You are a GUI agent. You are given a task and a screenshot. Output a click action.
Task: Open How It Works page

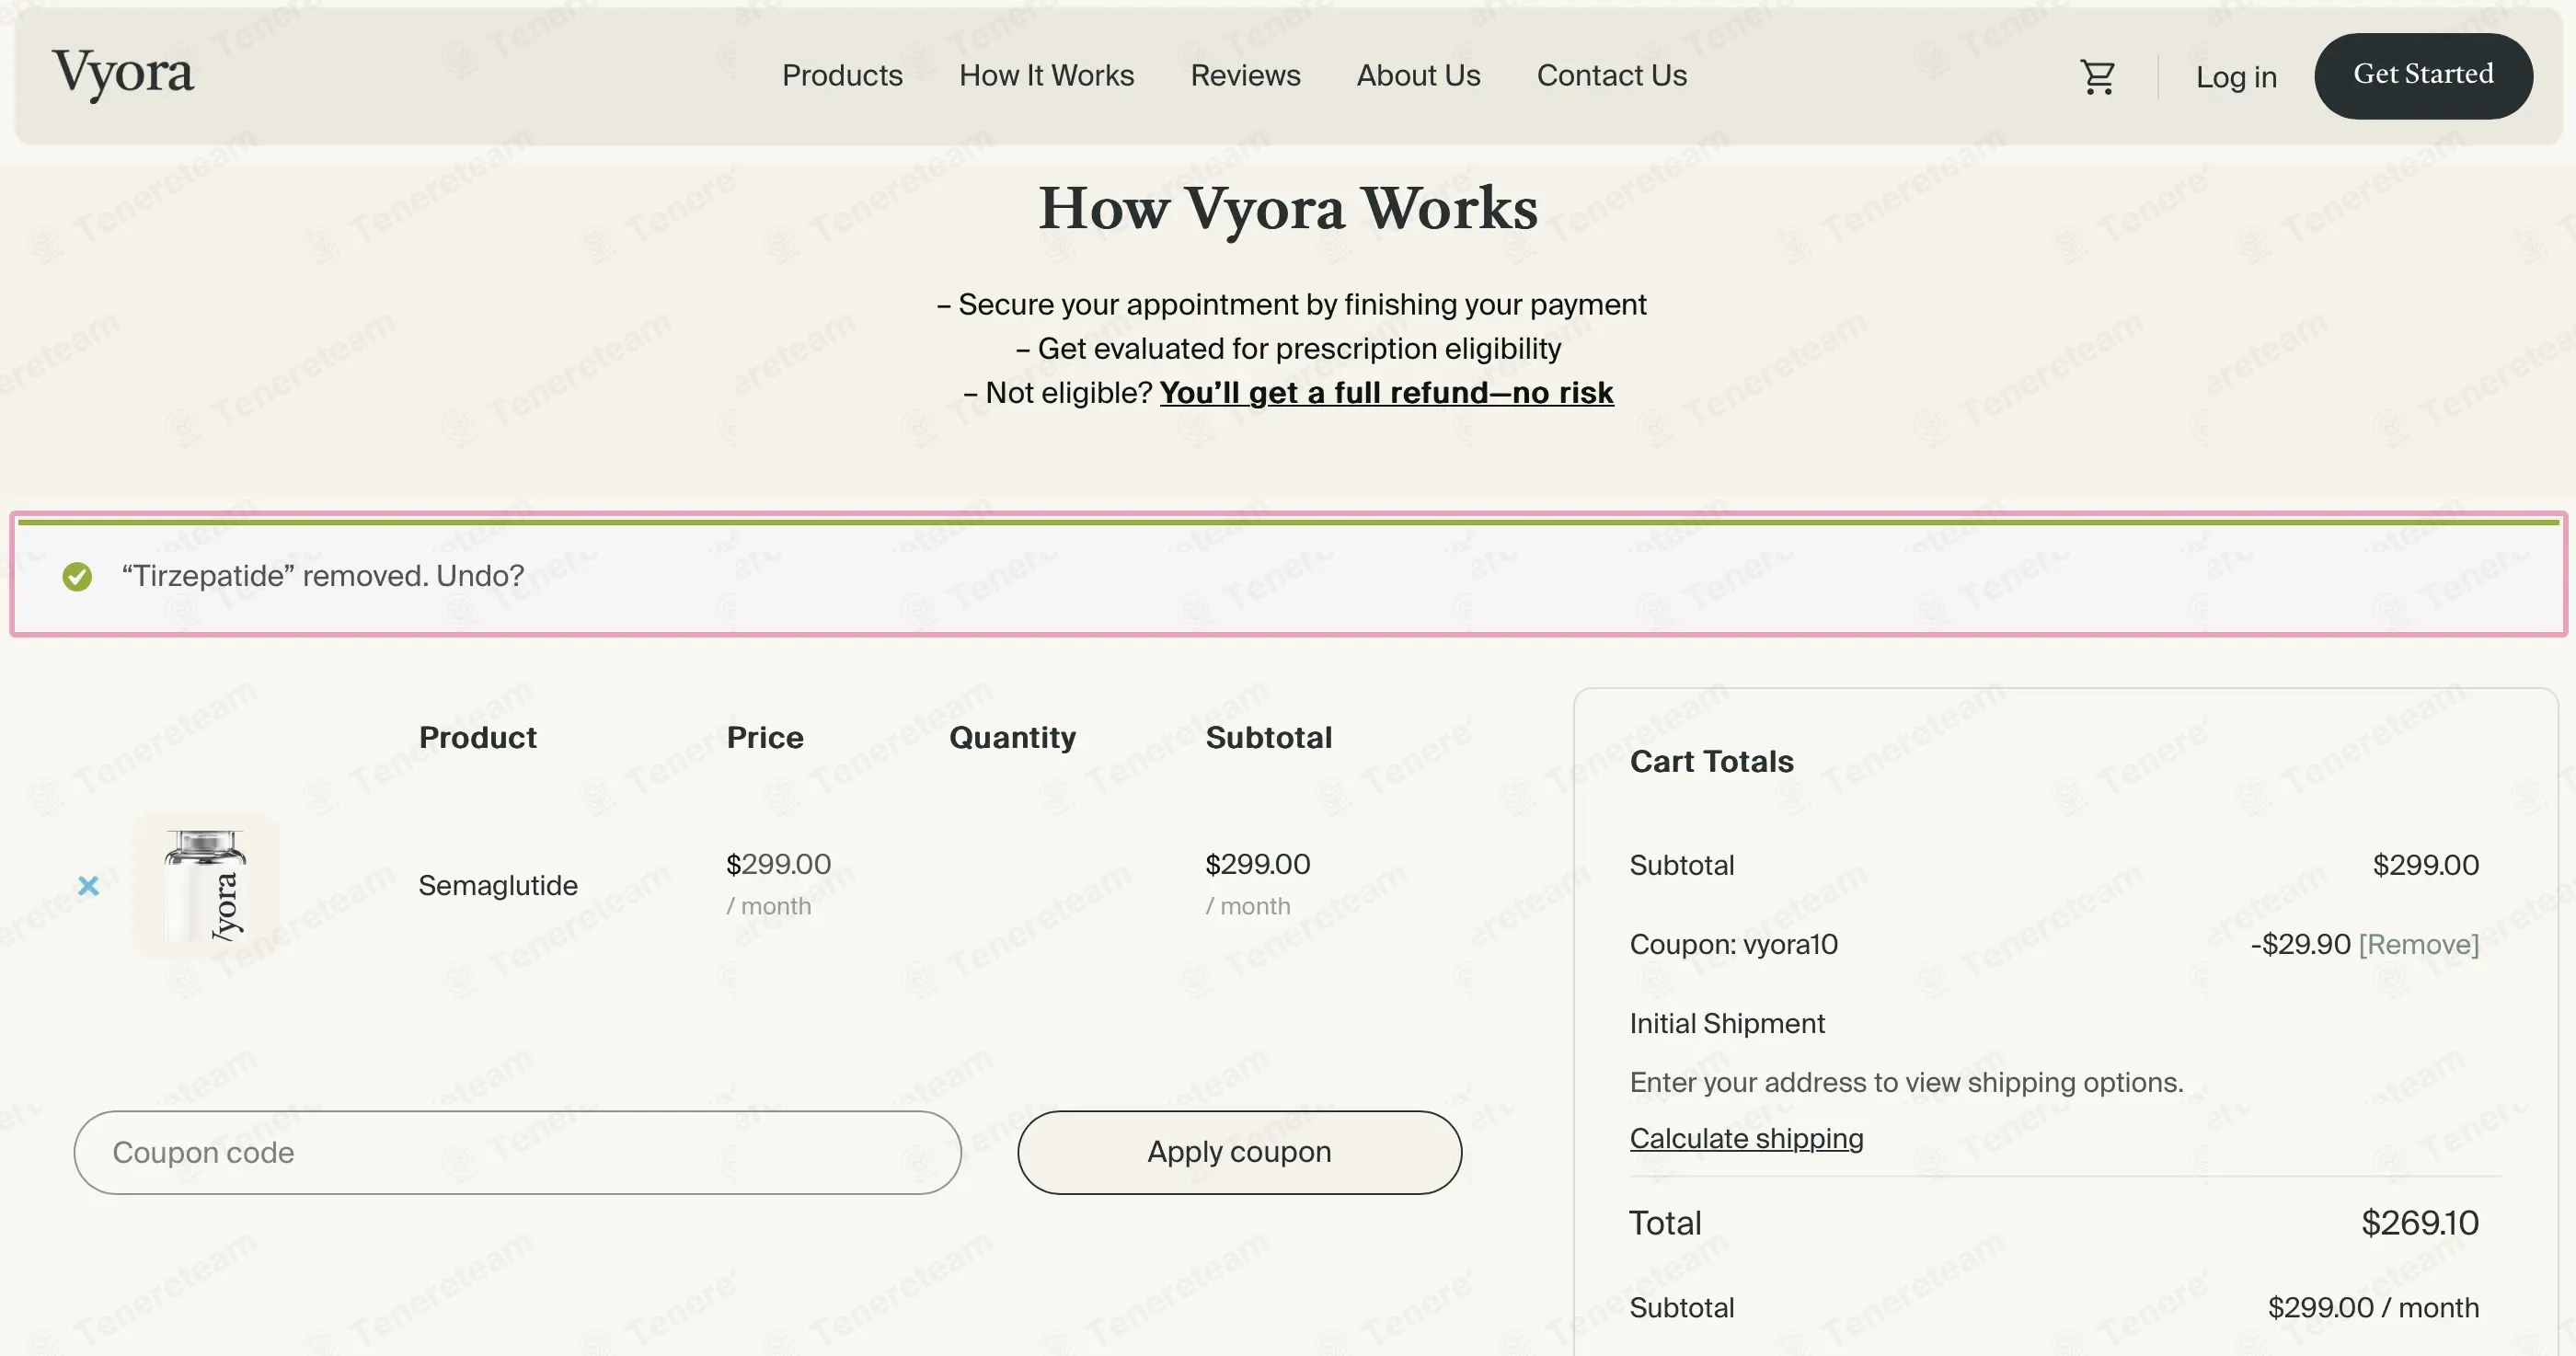(x=1046, y=76)
